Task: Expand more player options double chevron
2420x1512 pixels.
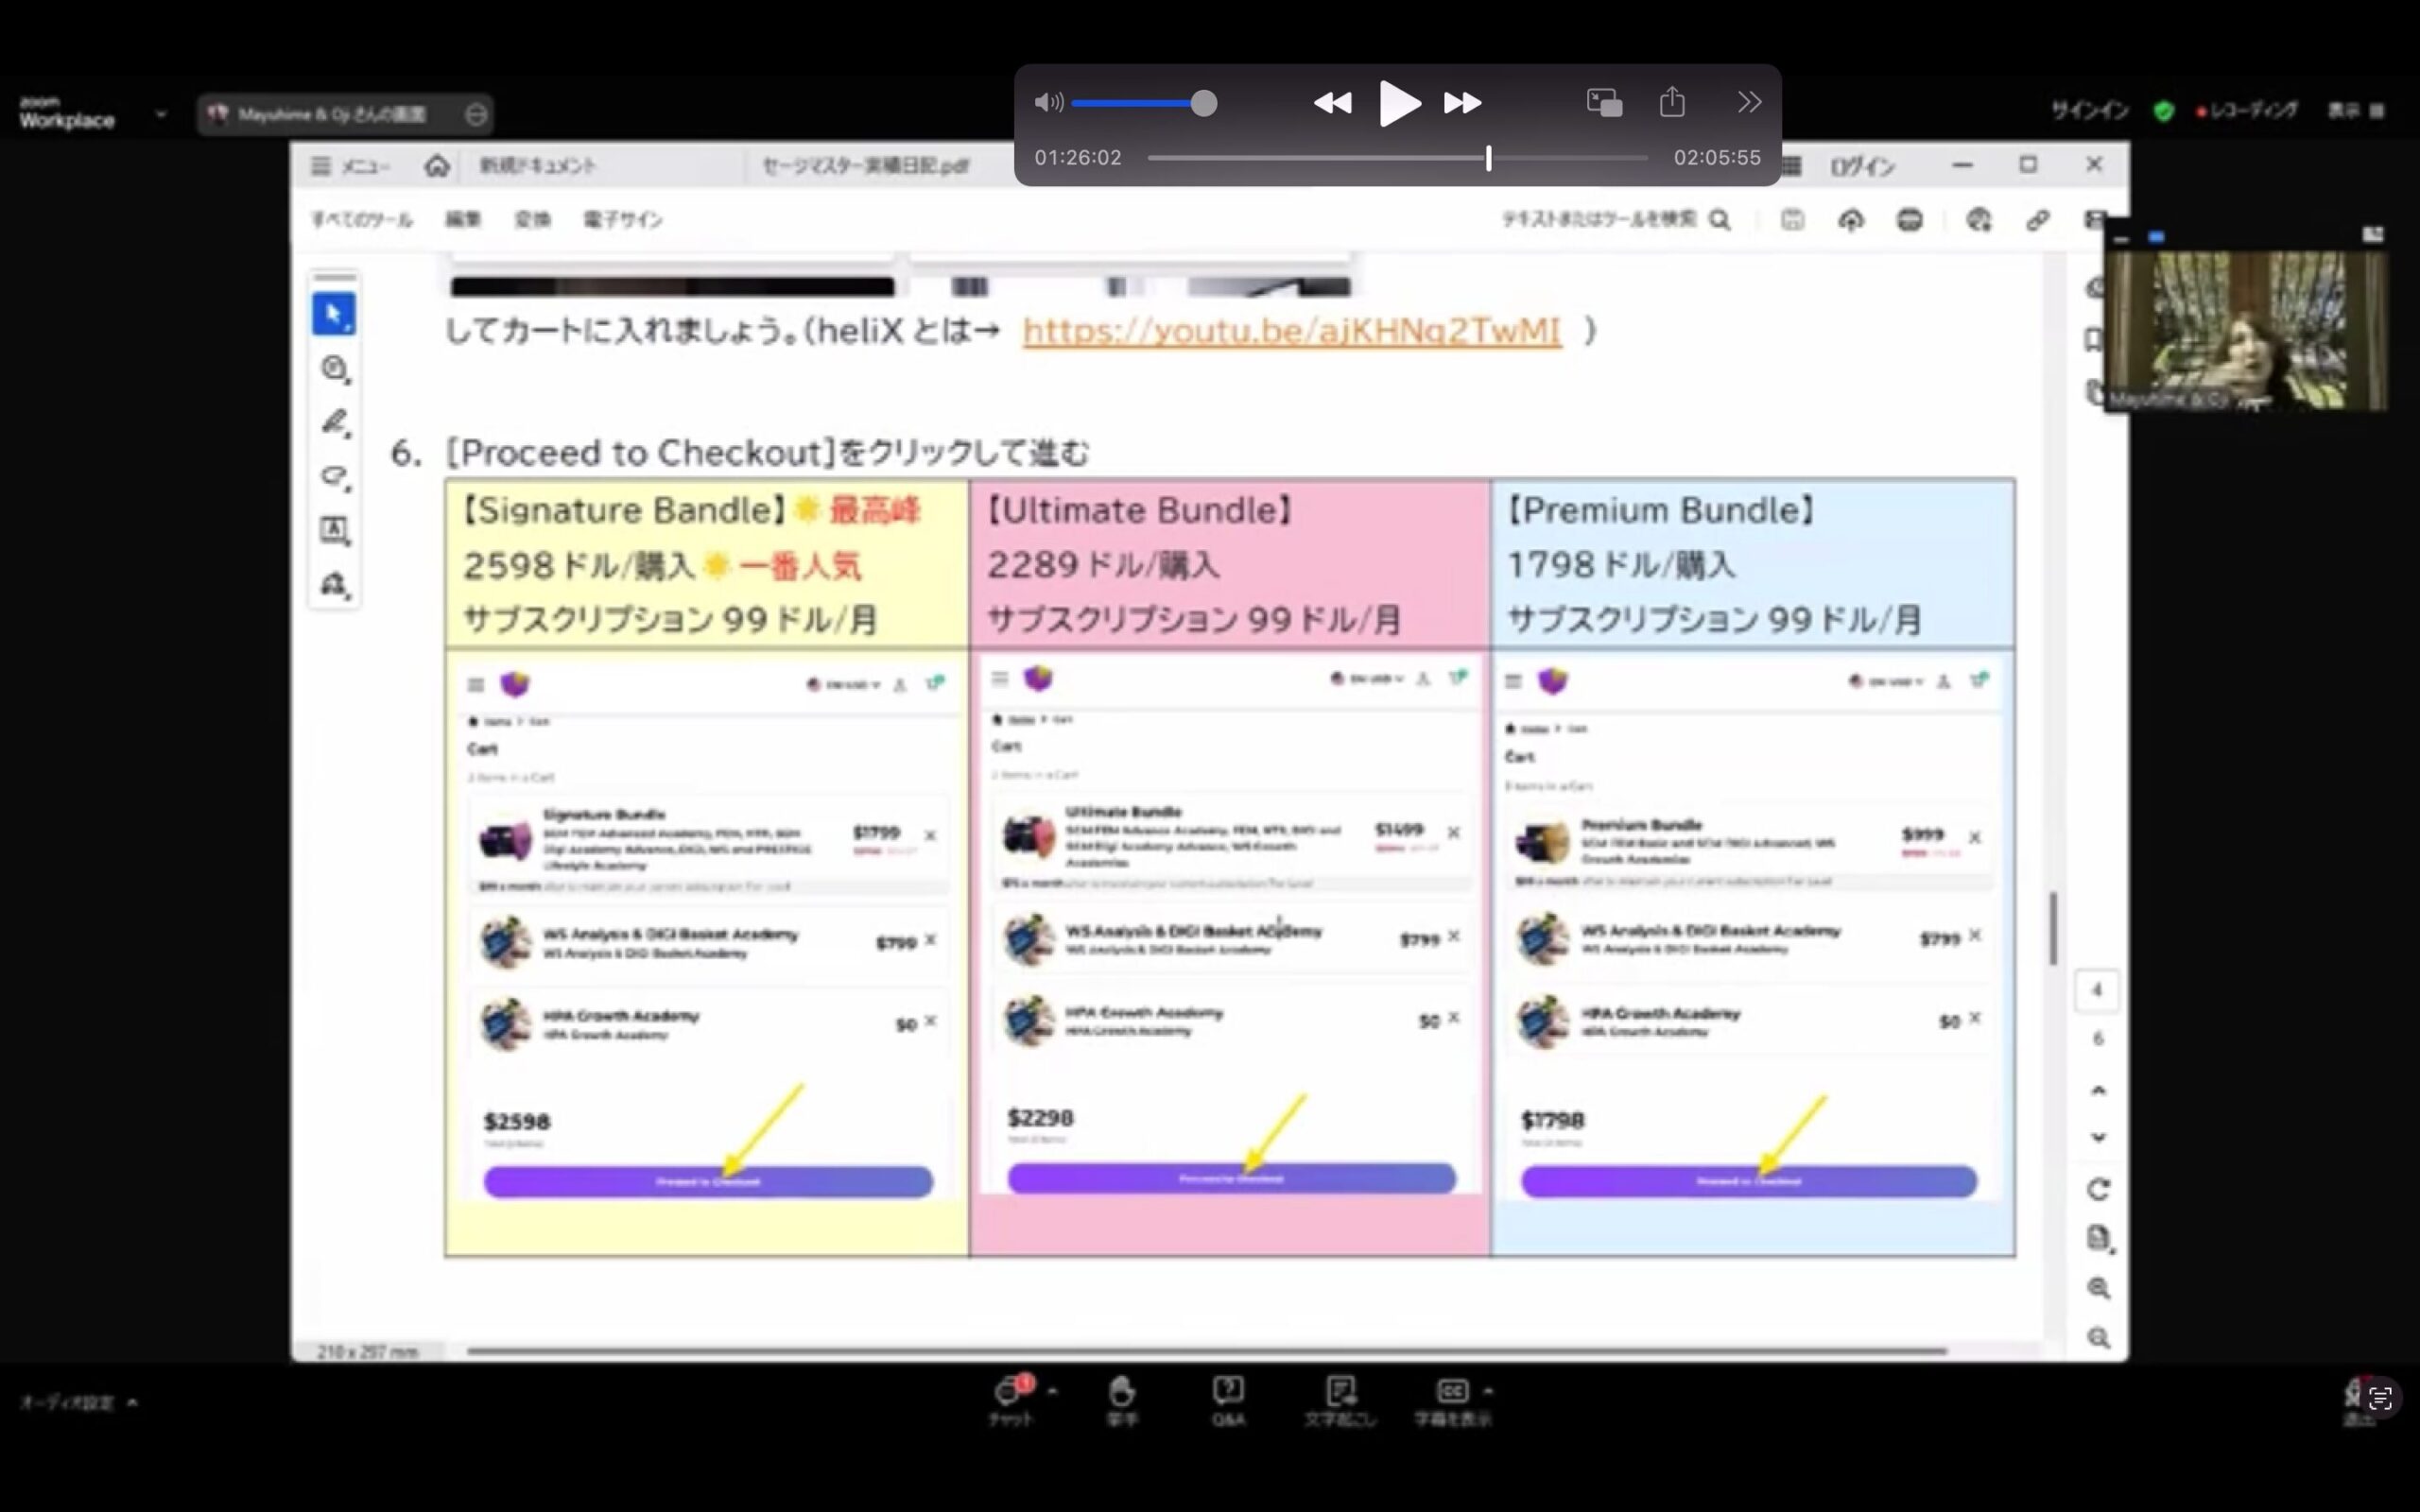Action: point(1749,102)
